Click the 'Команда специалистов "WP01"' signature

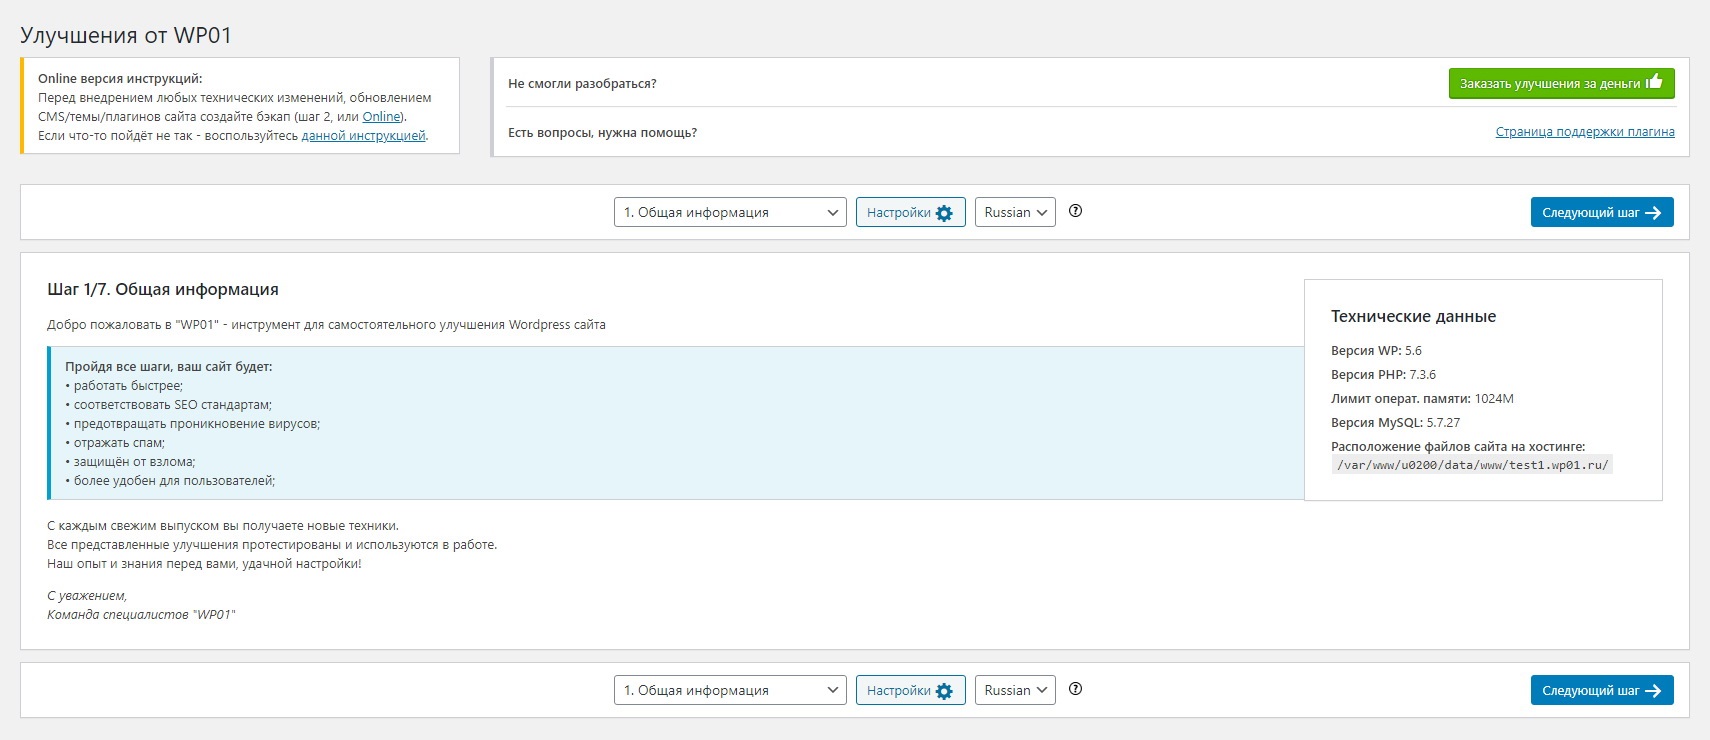click(141, 615)
